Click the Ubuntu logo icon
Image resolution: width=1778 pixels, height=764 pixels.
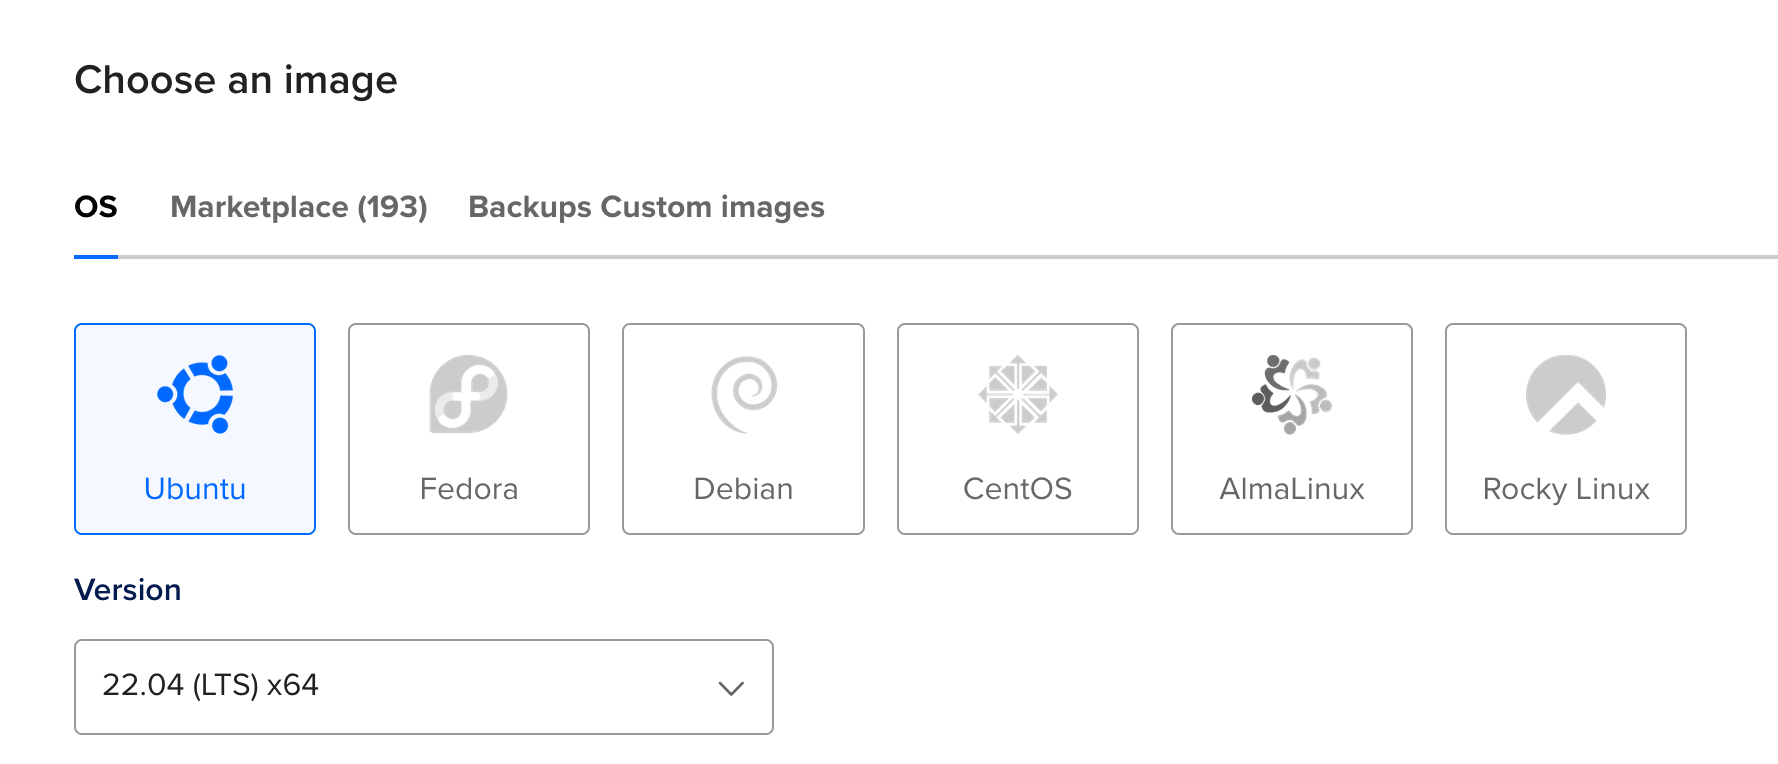(195, 394)
